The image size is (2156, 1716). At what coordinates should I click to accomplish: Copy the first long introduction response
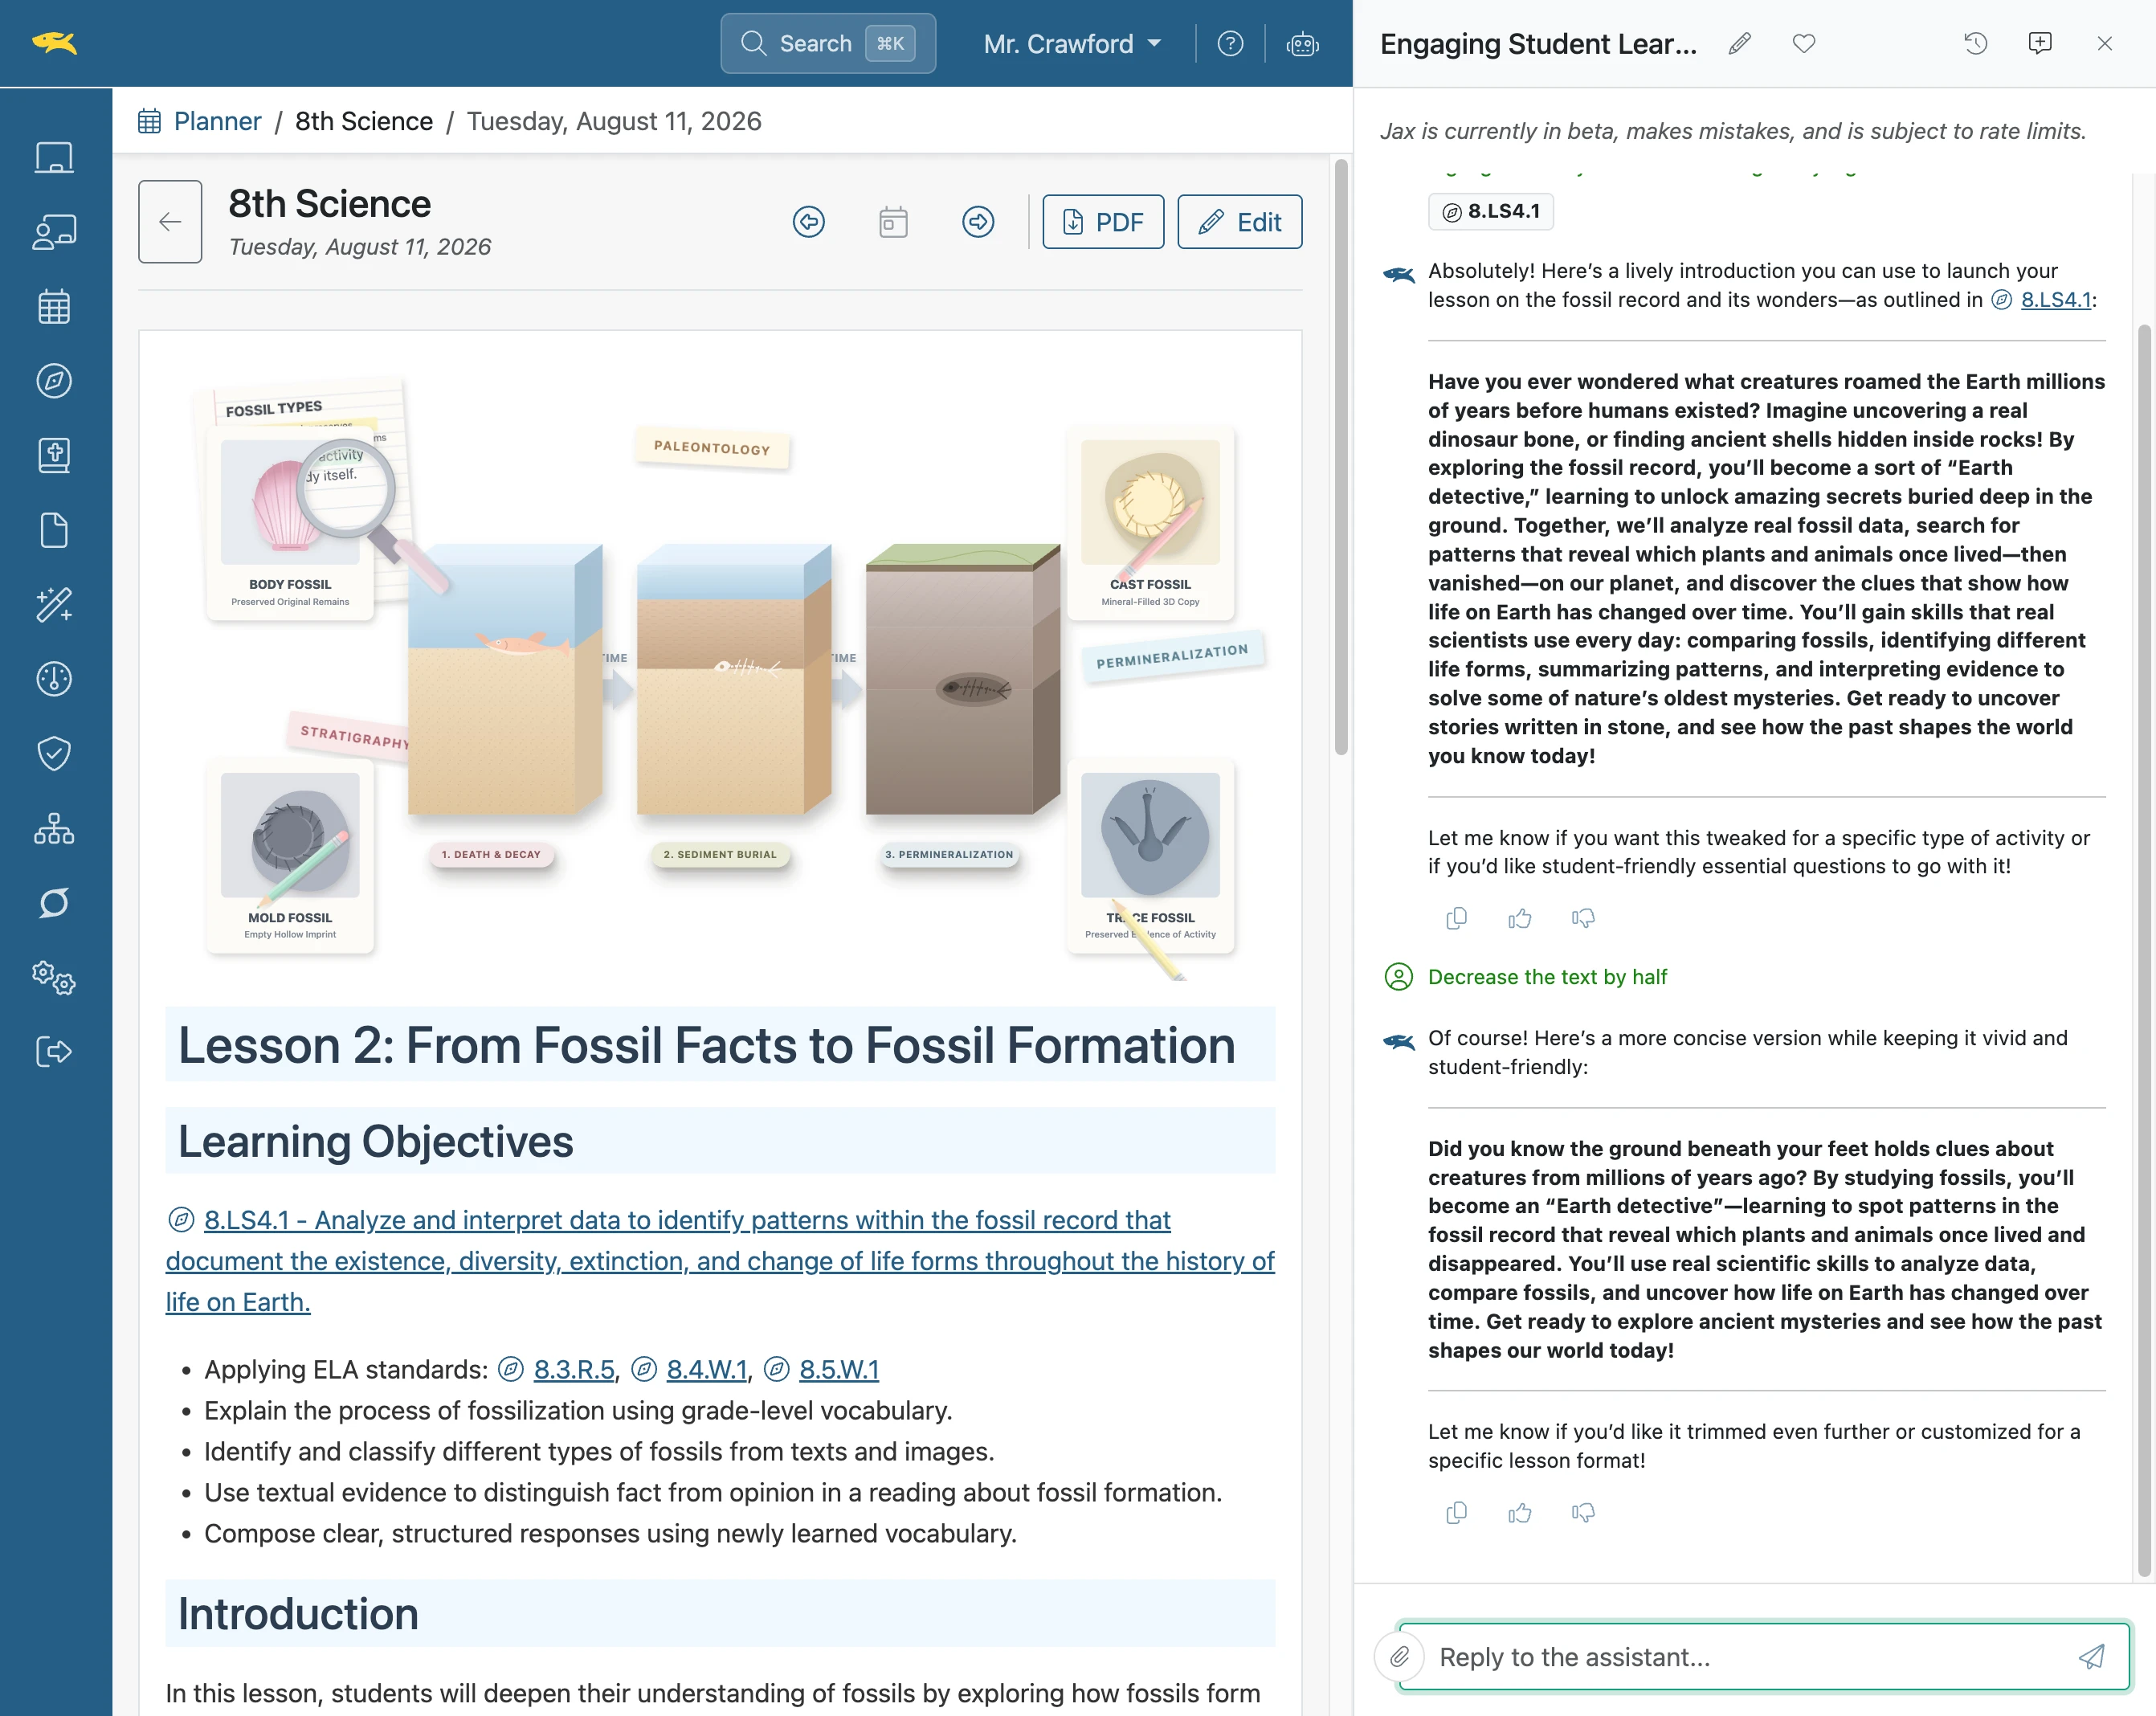pyautogui.click(x=1457, y=918)
